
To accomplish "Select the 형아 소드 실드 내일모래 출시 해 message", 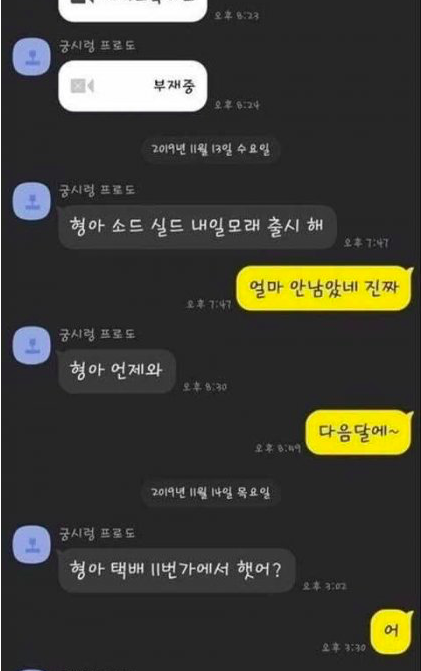I will pyautogui.click(x=197, y=226).
